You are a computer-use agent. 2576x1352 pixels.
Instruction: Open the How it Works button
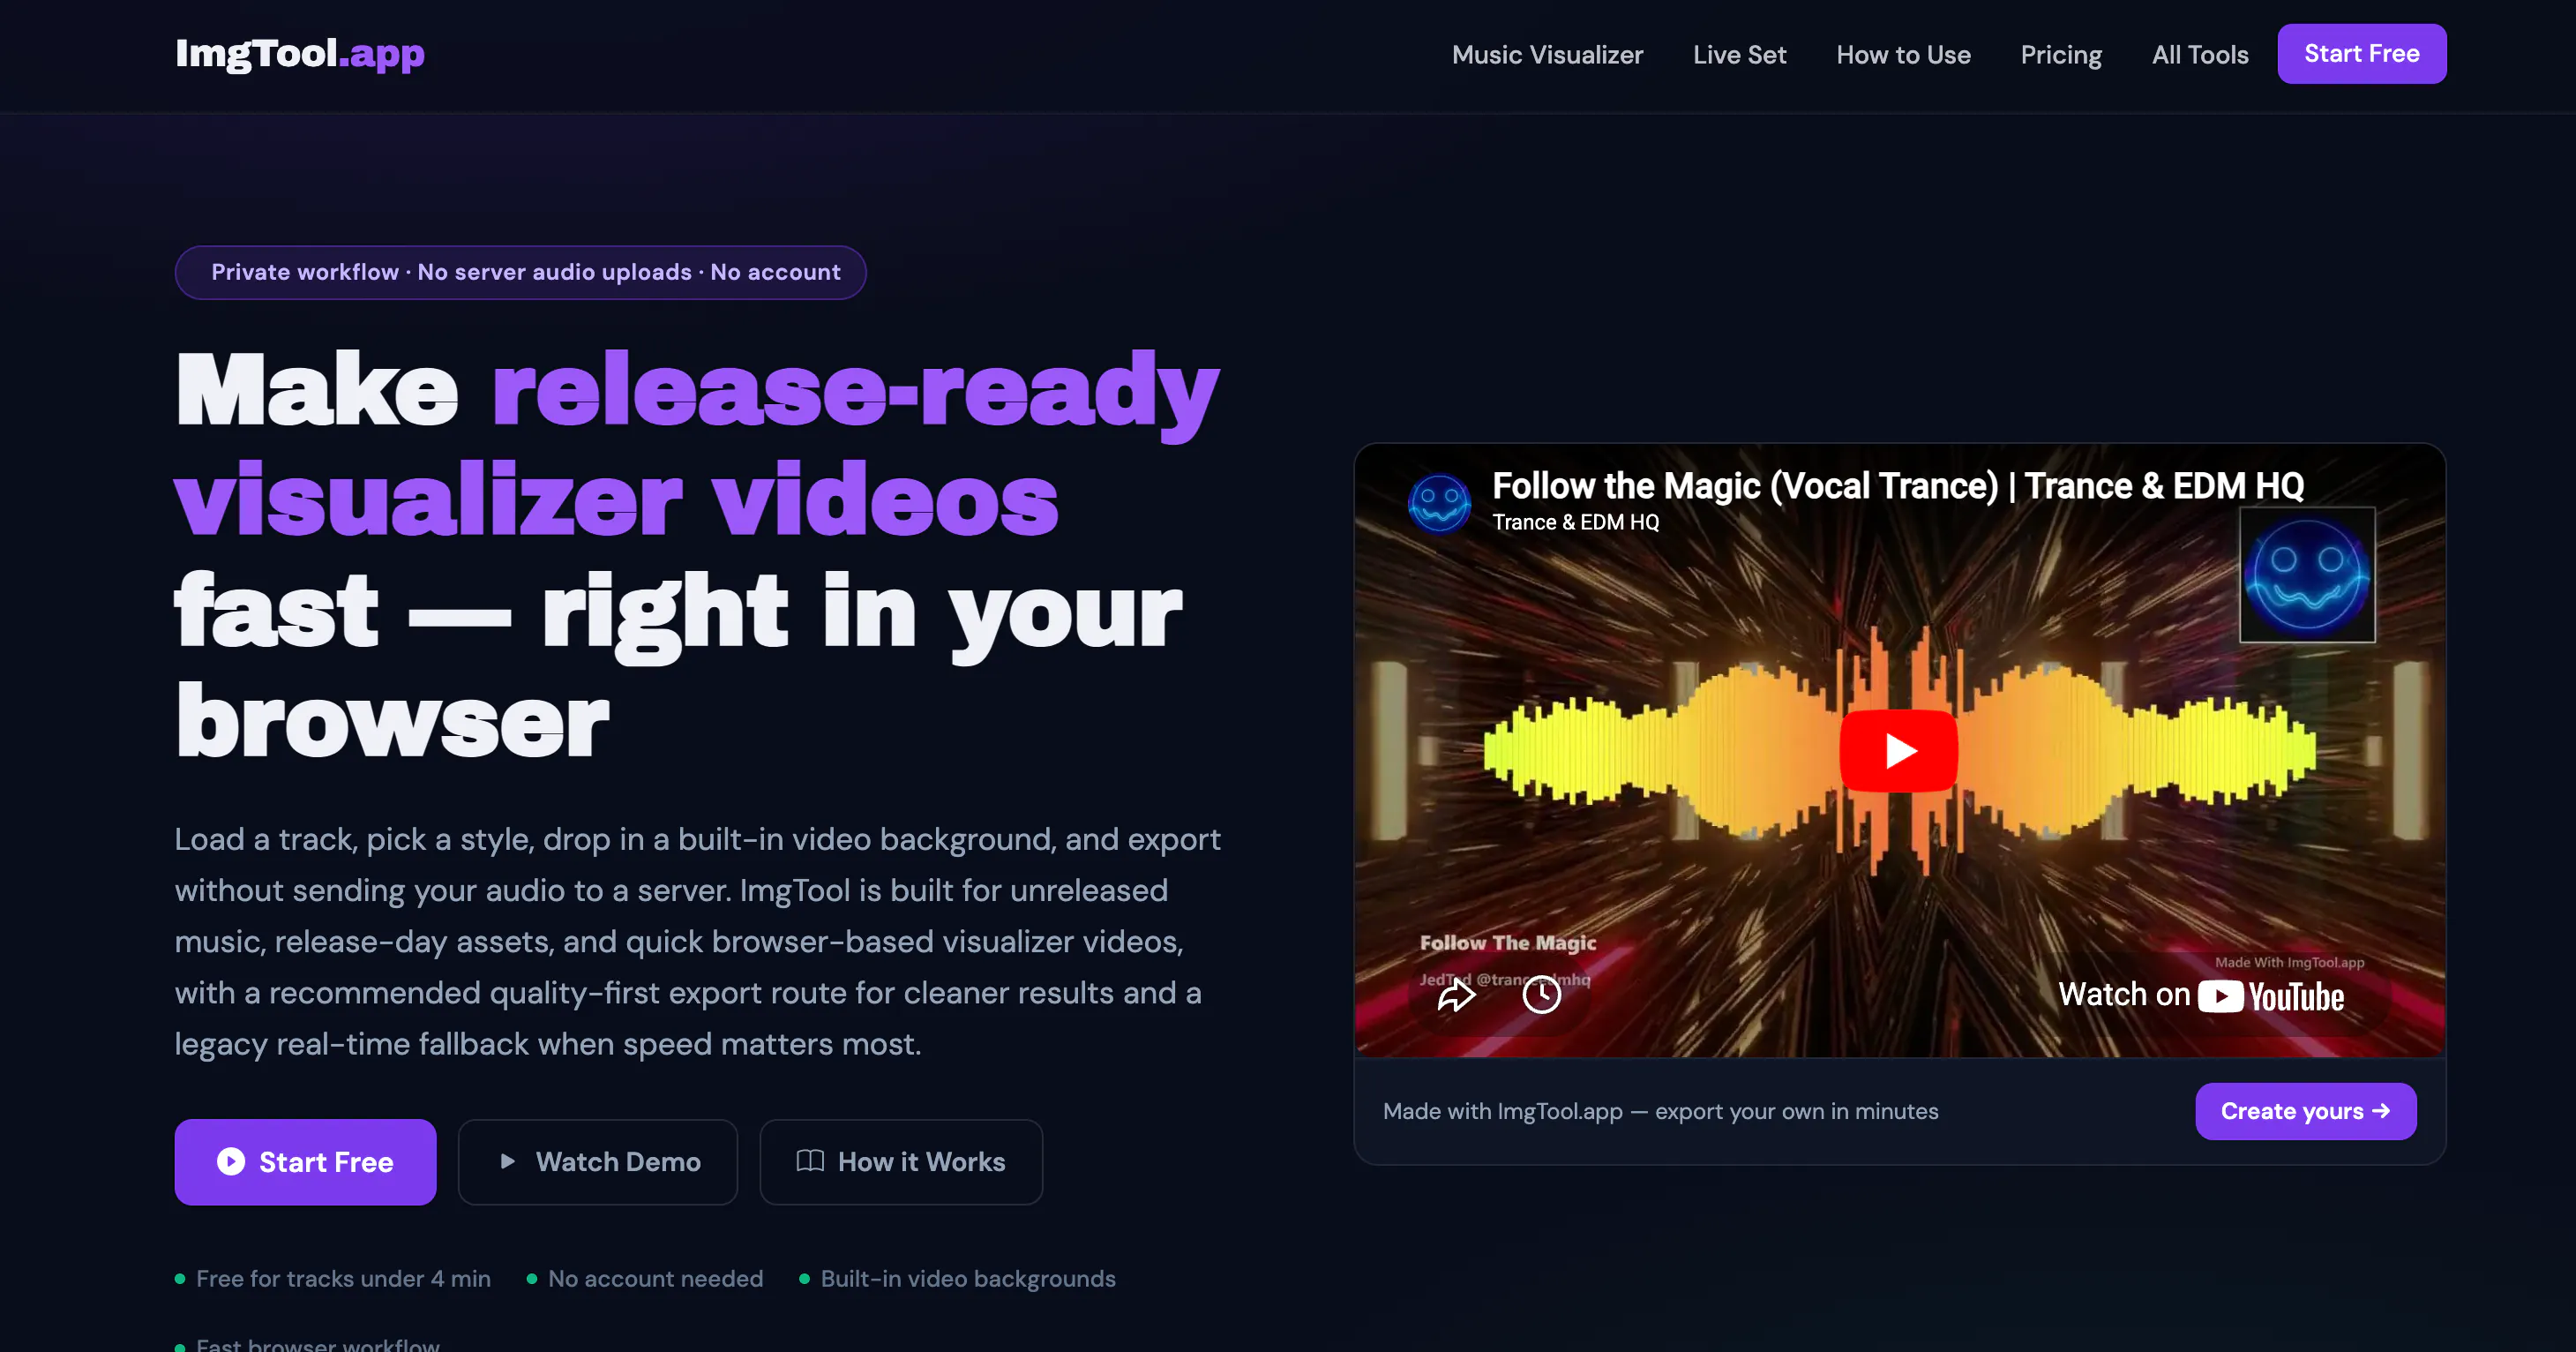tap(901, 1162)
